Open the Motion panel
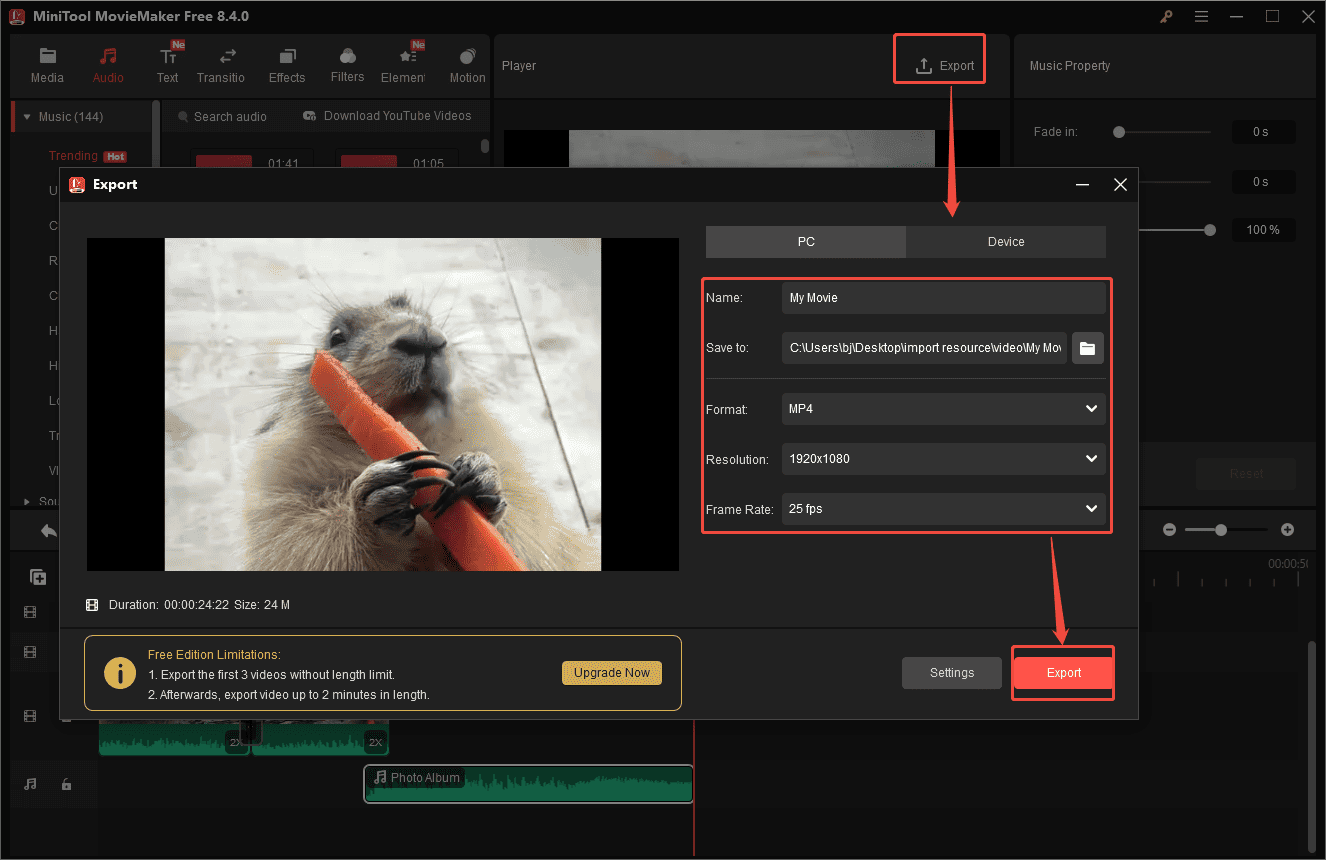 466,63
